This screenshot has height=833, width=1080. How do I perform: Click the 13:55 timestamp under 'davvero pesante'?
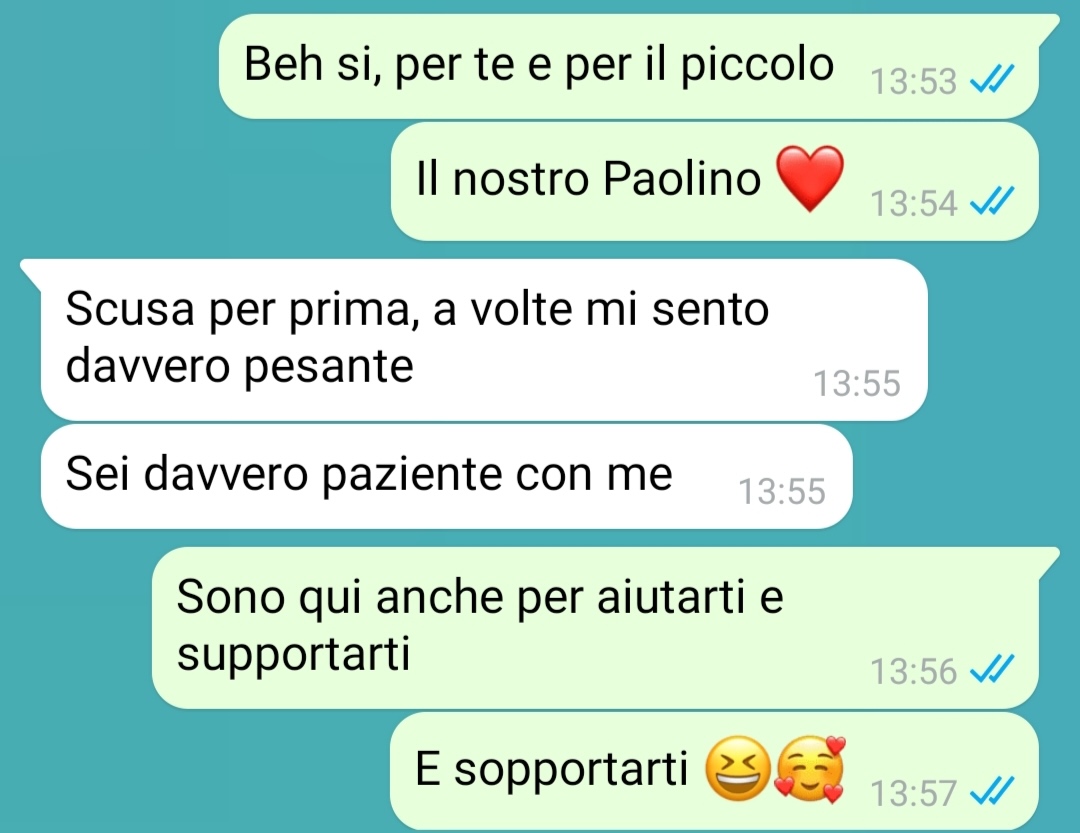[x=857, y=383]
